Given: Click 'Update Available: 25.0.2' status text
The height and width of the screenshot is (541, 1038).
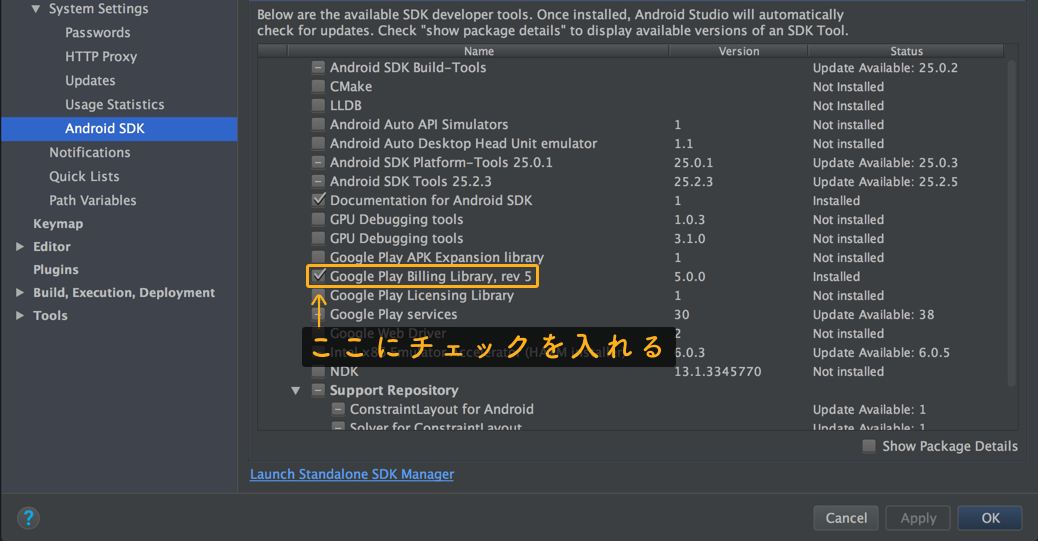Looking at the screenshot, I should (885, 68).
